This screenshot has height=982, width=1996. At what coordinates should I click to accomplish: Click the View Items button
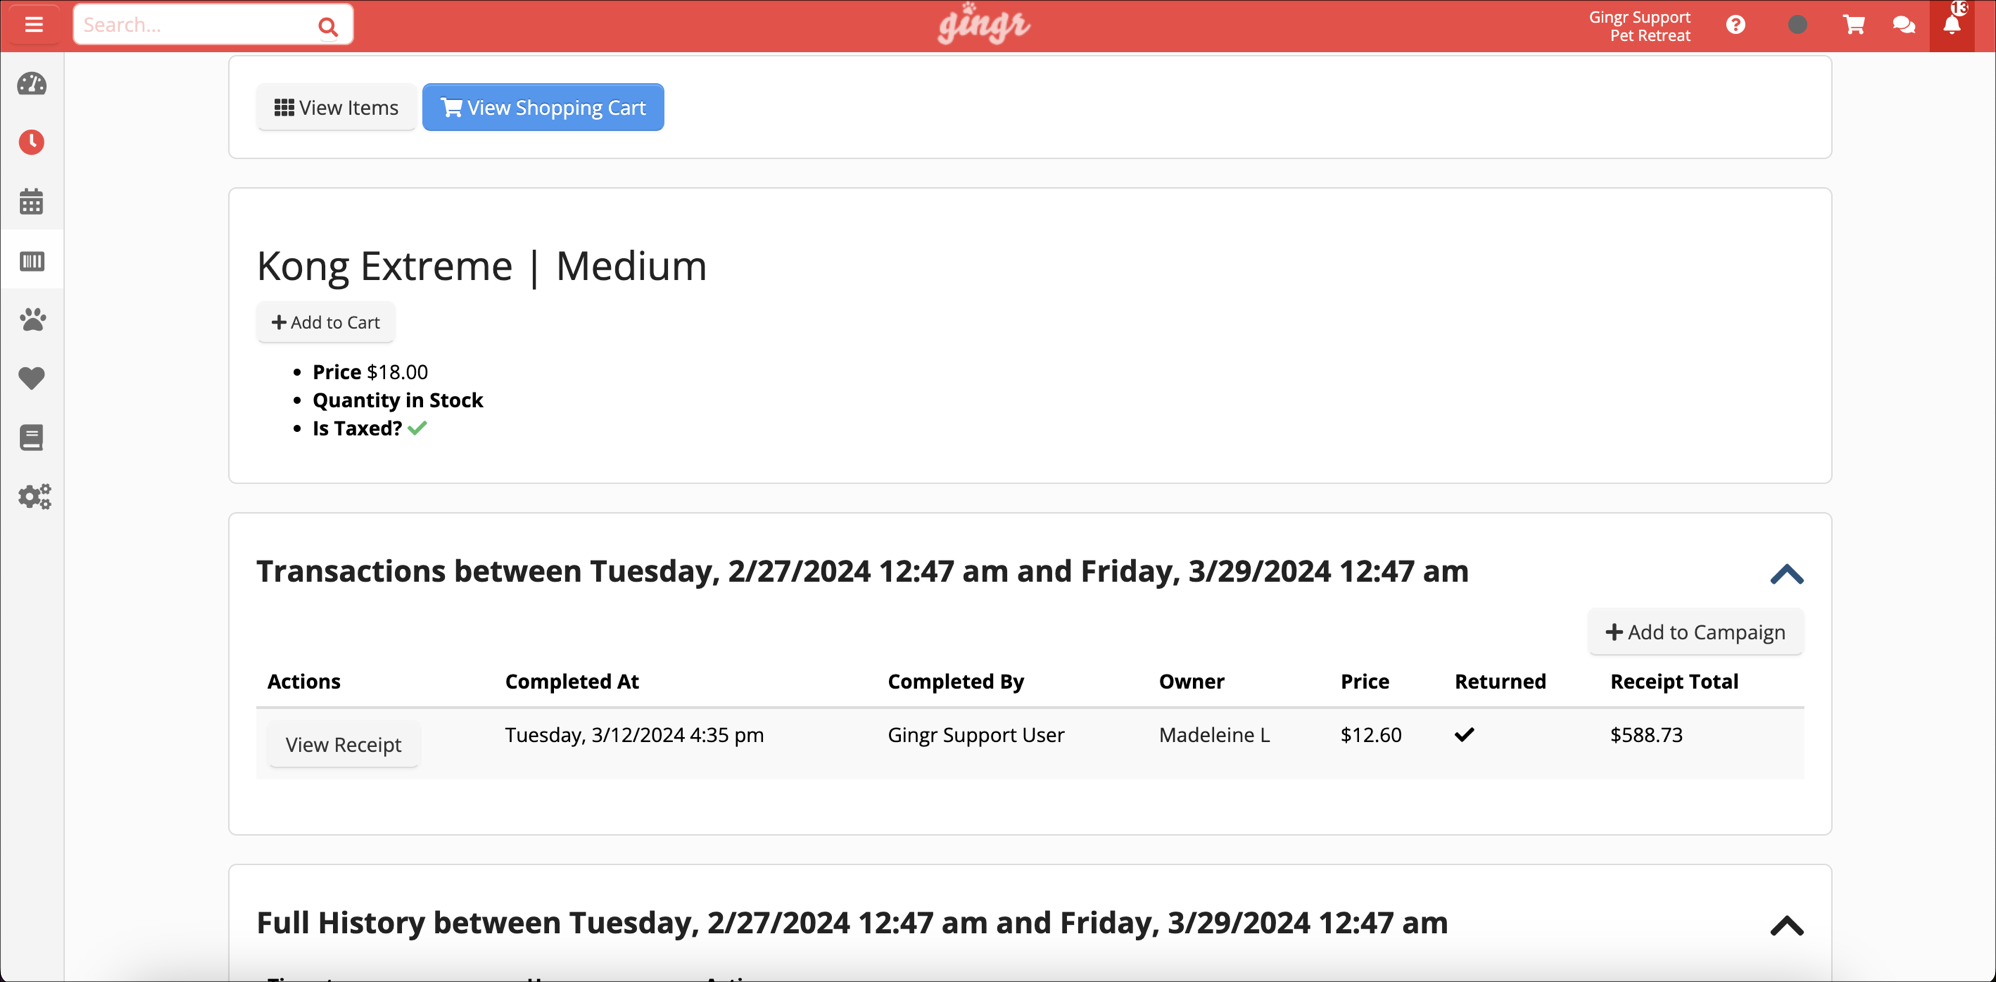[x=336, y=107]
